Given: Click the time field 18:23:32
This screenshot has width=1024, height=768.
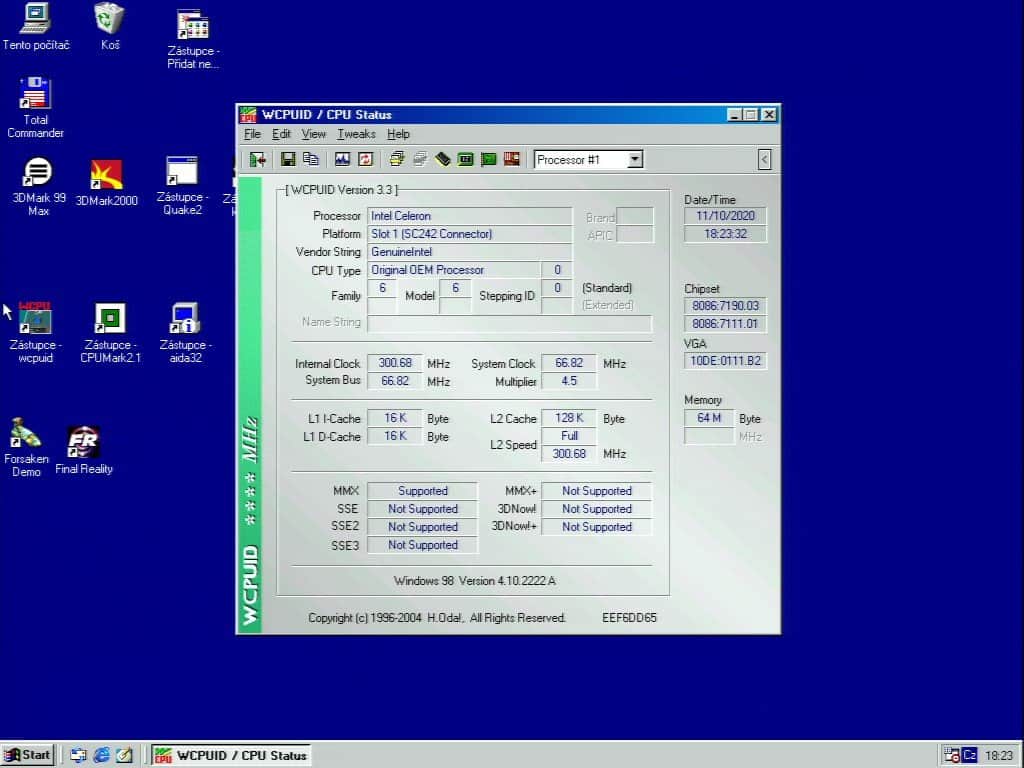Looking at the screenshot, I should 726,234.
